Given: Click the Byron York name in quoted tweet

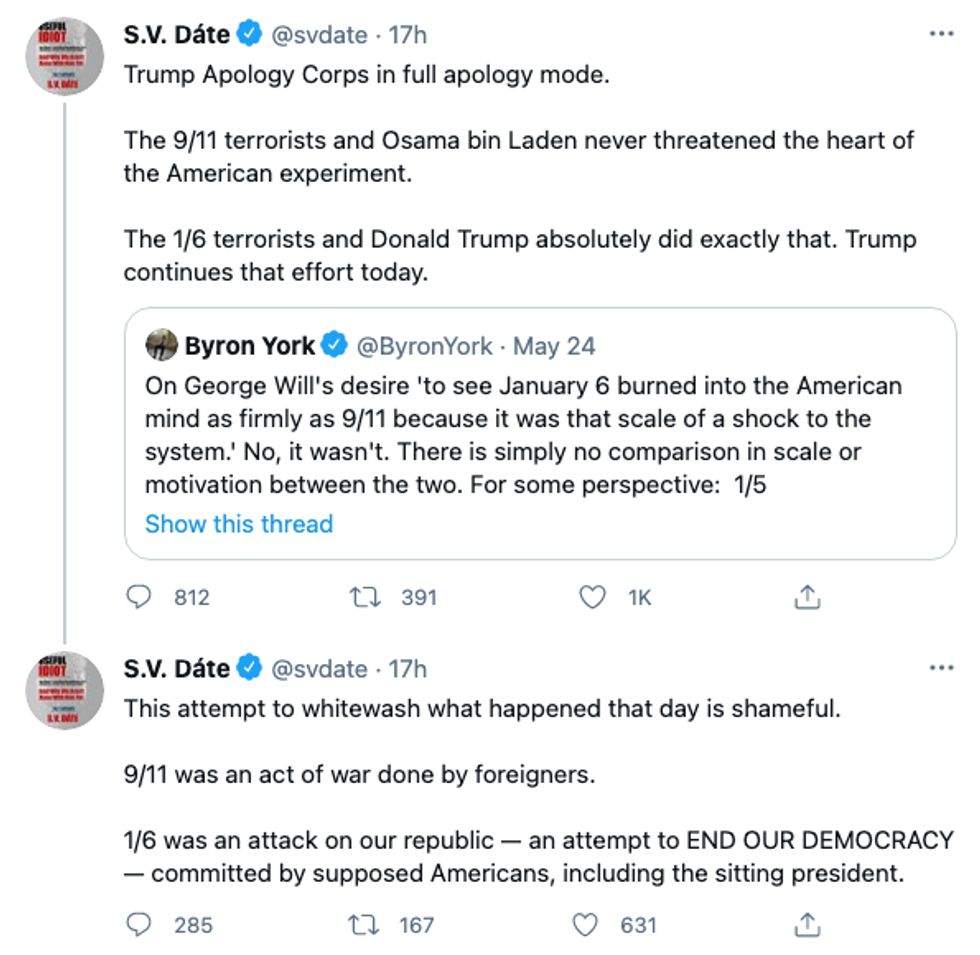Looking at the screenshot, I should point(250,346).
